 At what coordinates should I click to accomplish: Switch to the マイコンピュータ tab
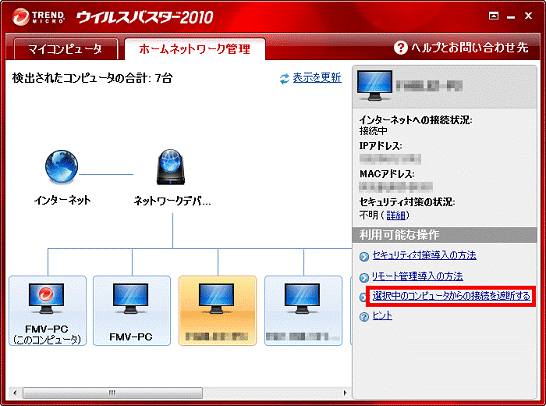[65, 49]
